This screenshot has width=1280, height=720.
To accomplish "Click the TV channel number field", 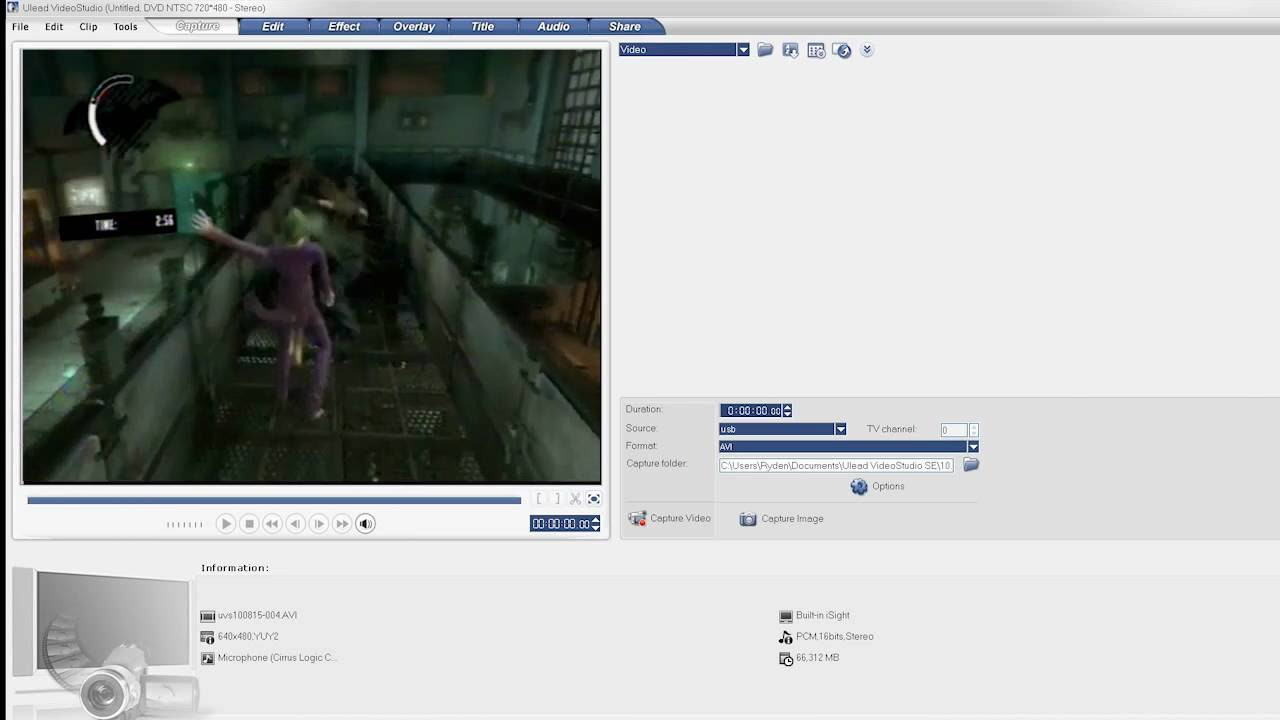I will pyautogui.click(x=953, y=430).
